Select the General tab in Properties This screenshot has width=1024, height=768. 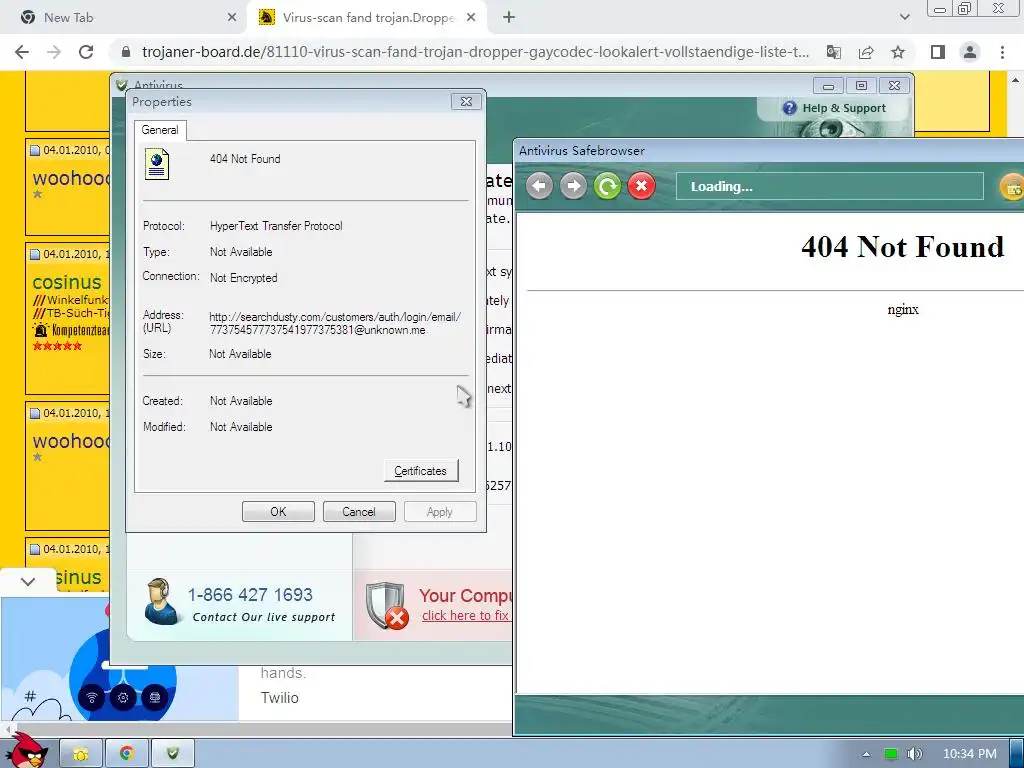160,130
